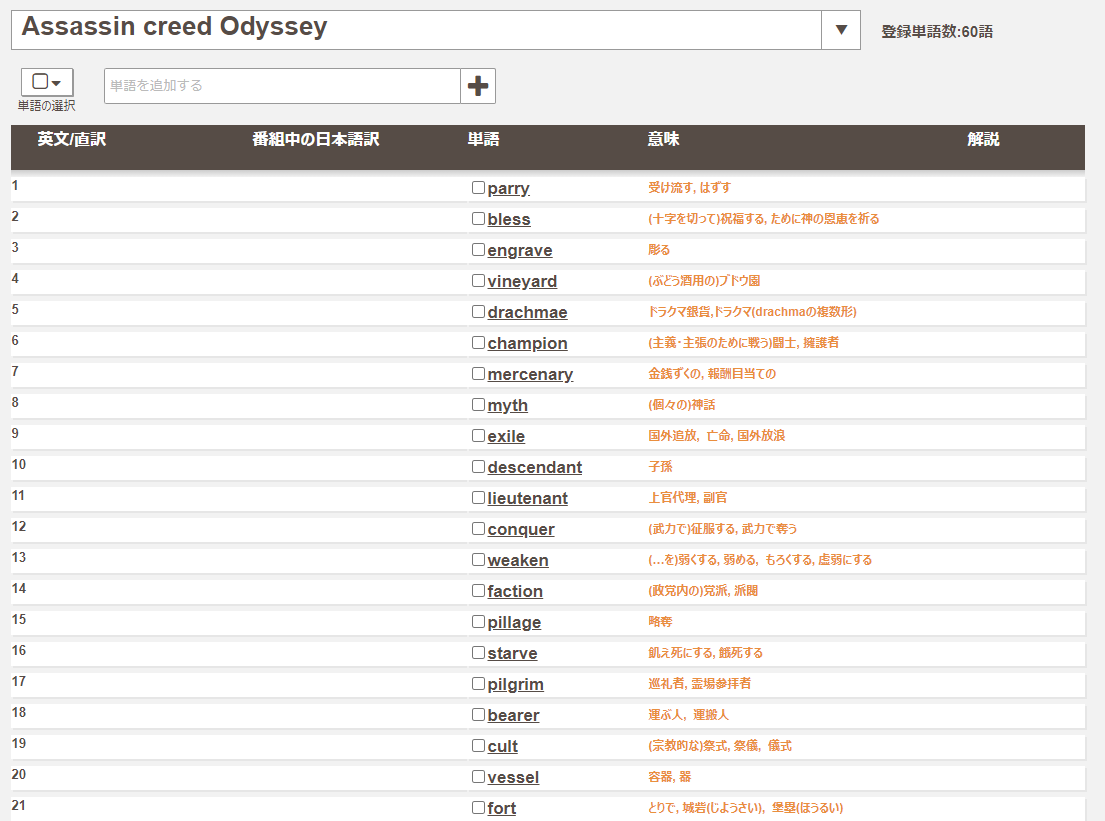
Task: Open the bearer word link
Action: [513, 715]
